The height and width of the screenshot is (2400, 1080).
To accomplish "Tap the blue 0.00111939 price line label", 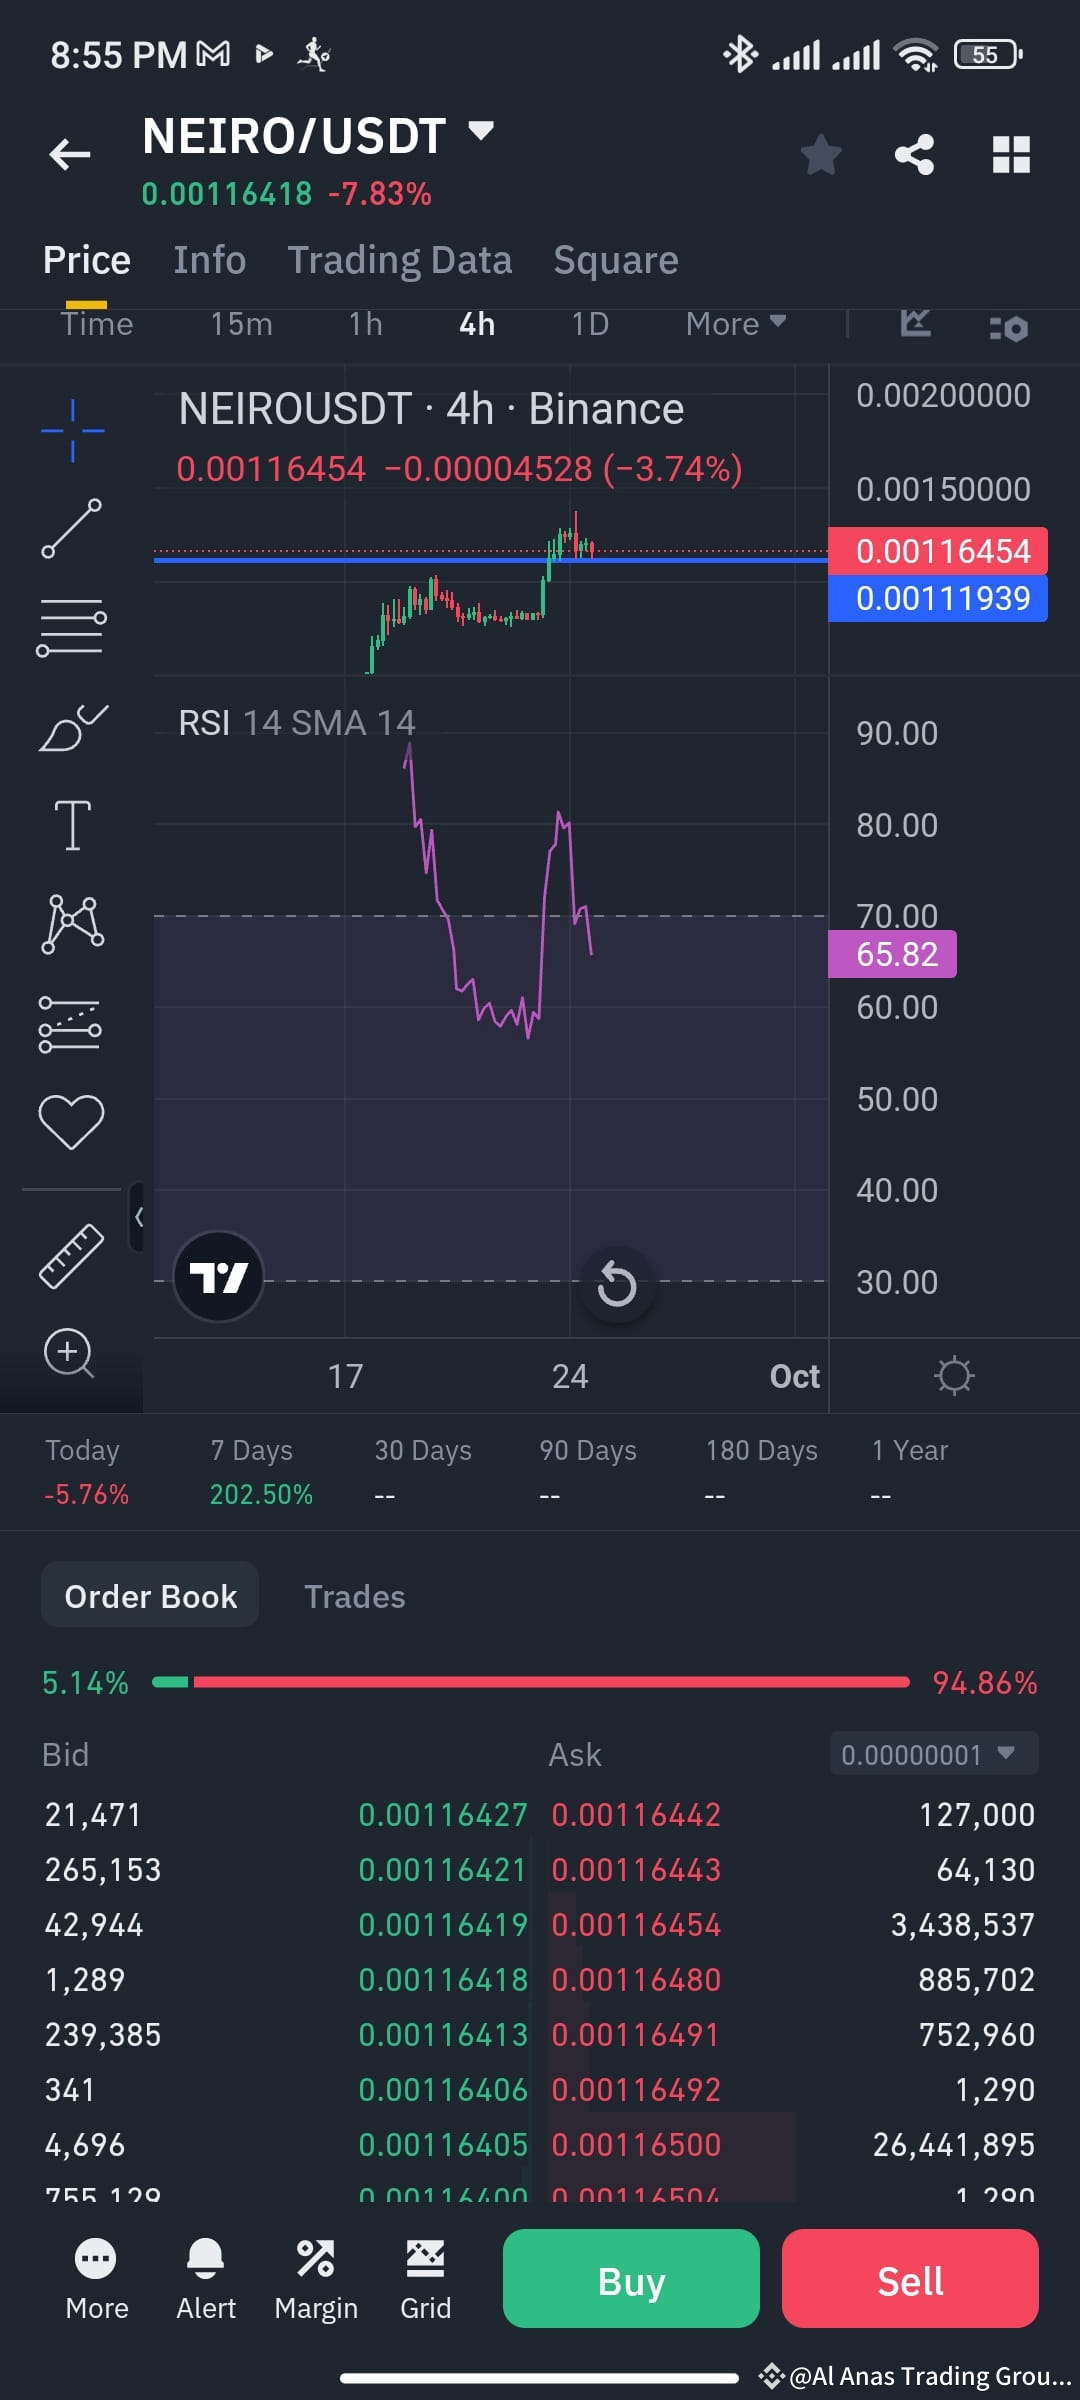I will click(938, 598).
